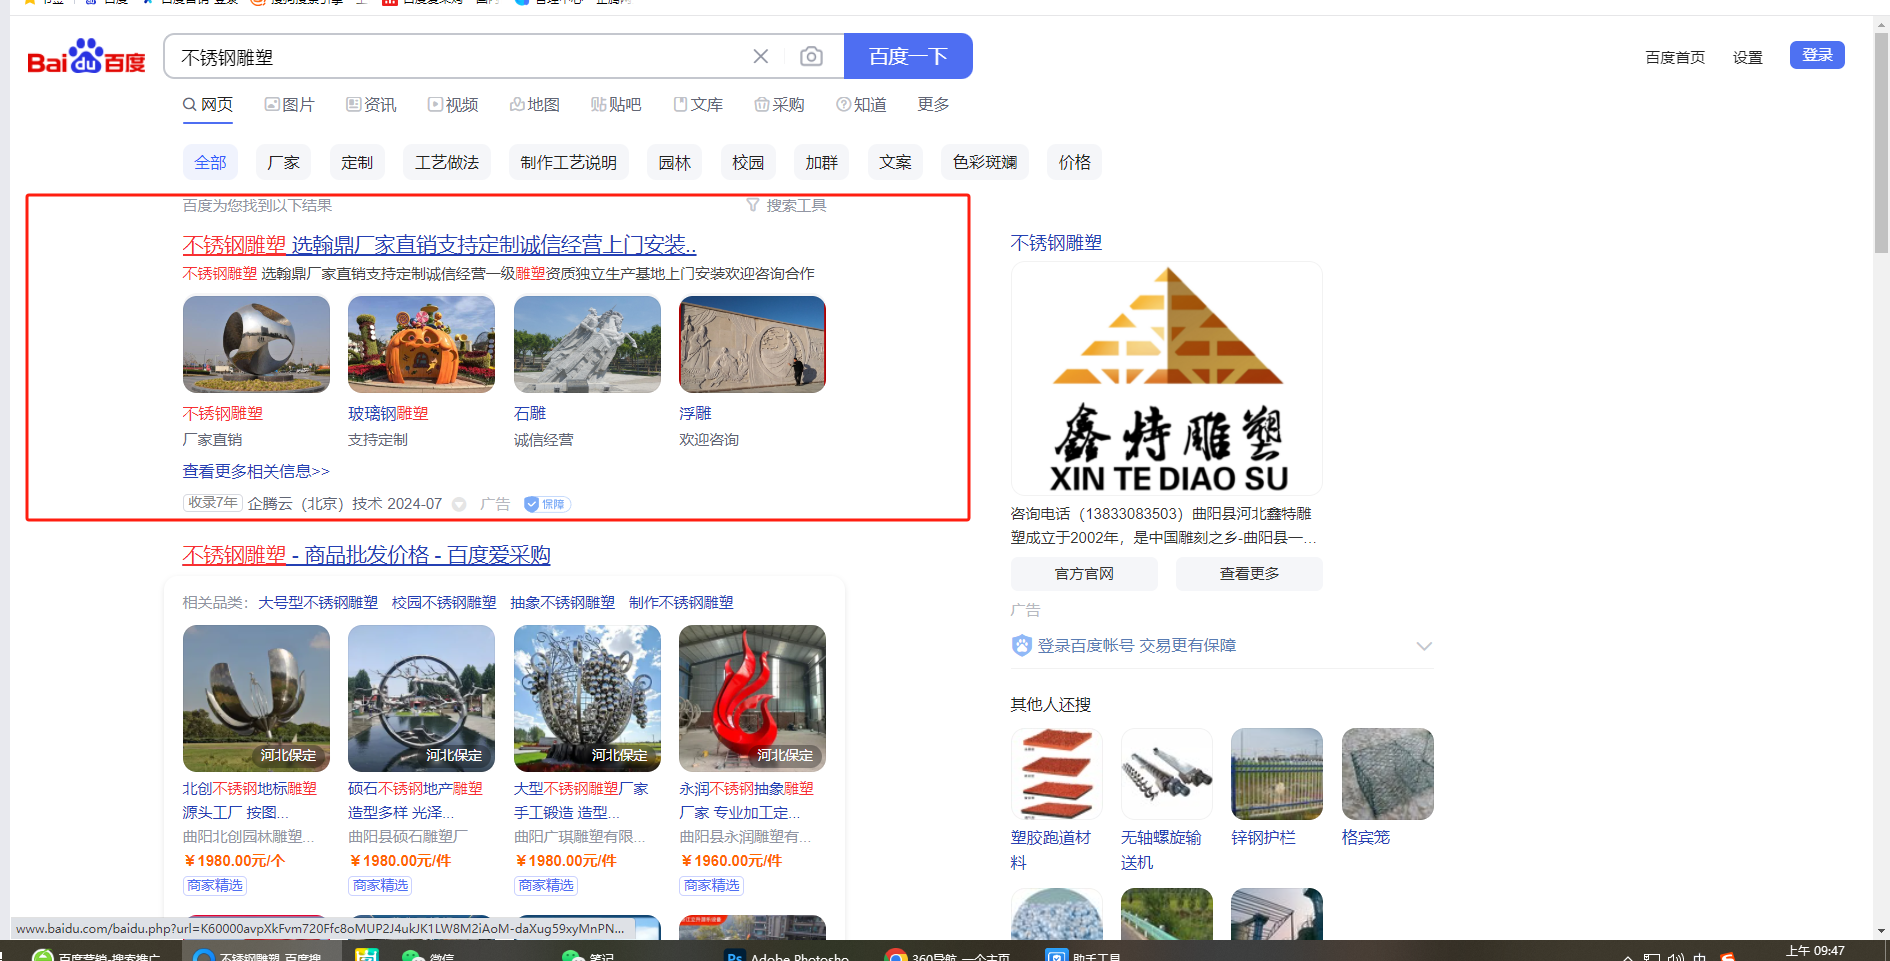
Task: Click the 登录 button
Action: [x=1817, y=55]
